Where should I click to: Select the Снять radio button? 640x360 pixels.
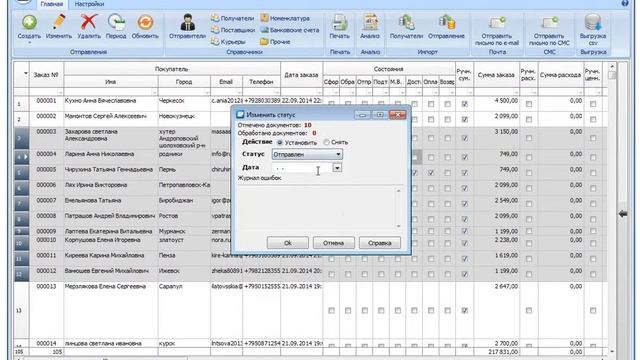326,142
